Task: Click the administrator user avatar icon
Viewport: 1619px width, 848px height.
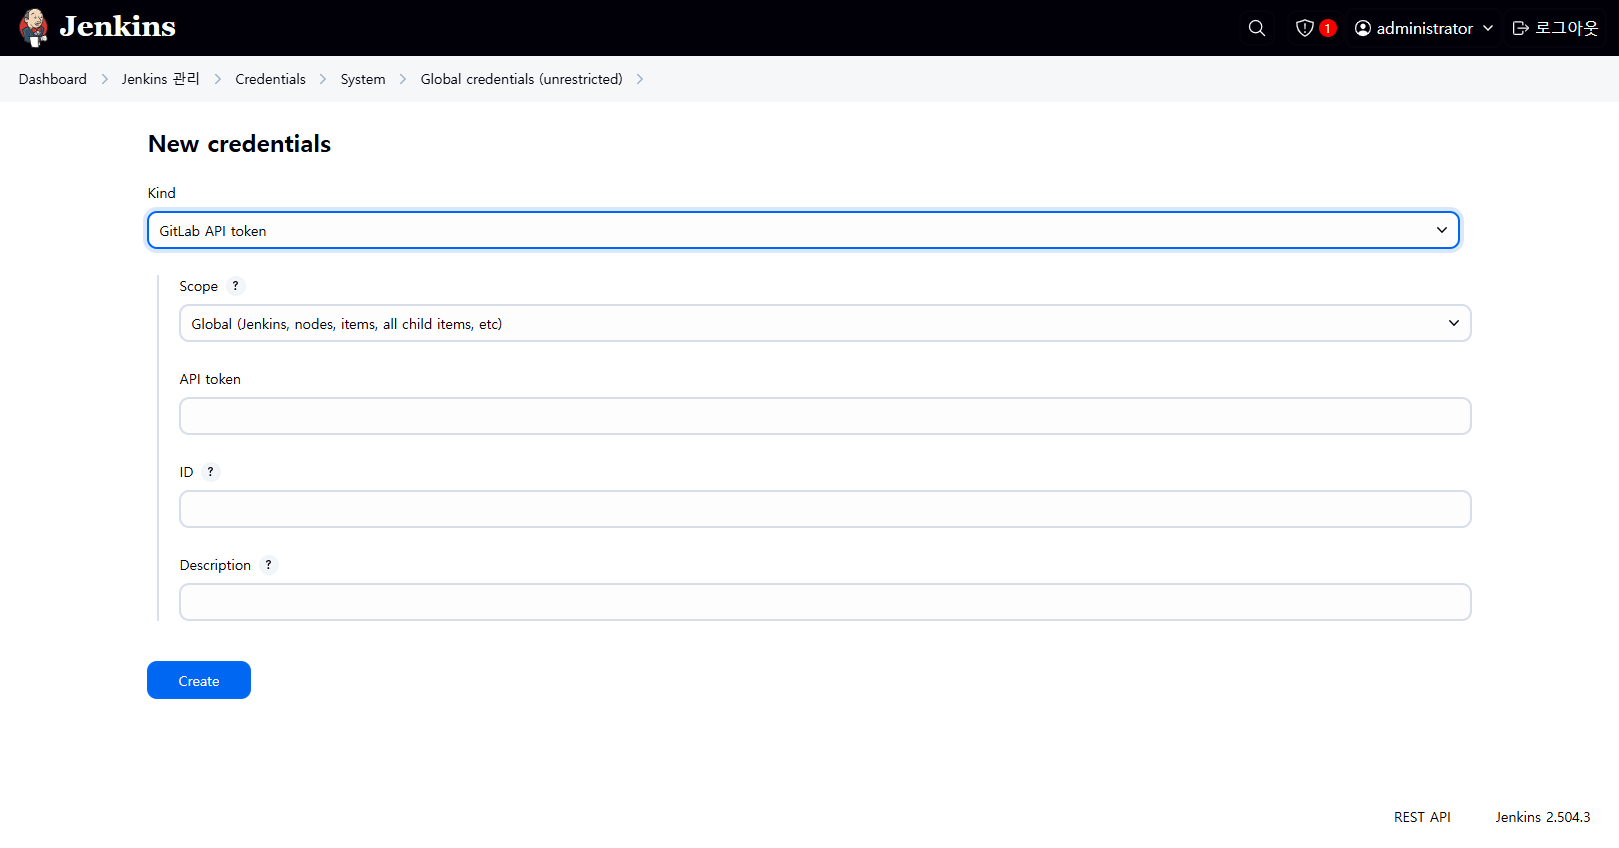Action: [x=1363, y=28]
